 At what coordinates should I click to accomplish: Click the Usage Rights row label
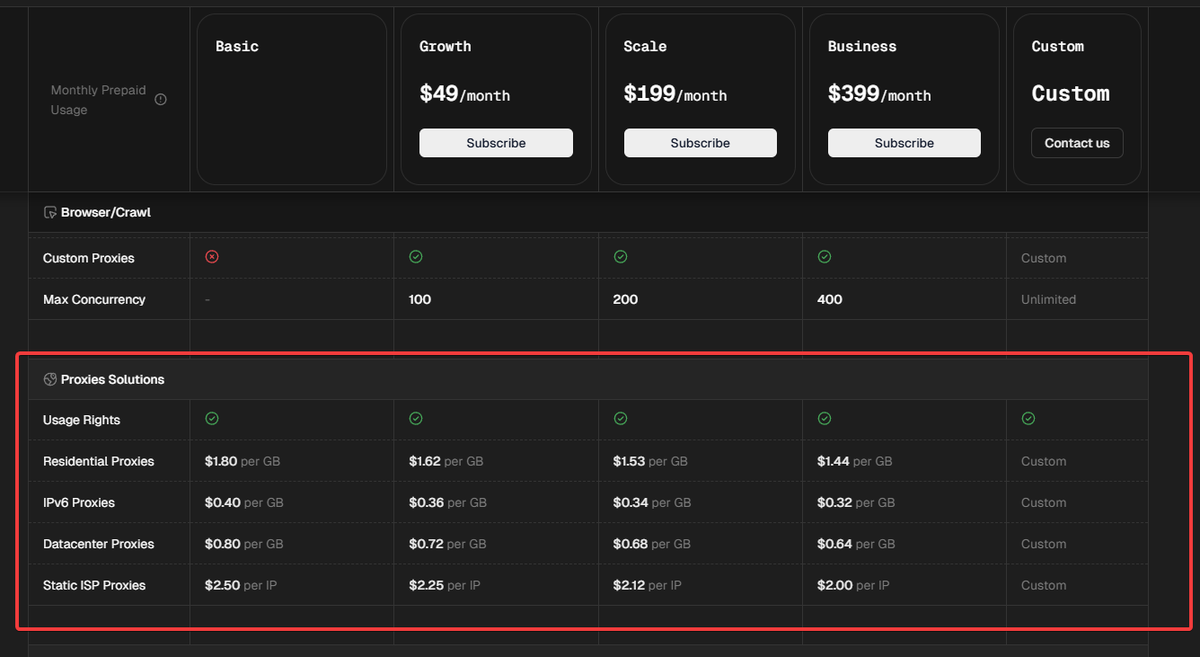tap(81, 420)
